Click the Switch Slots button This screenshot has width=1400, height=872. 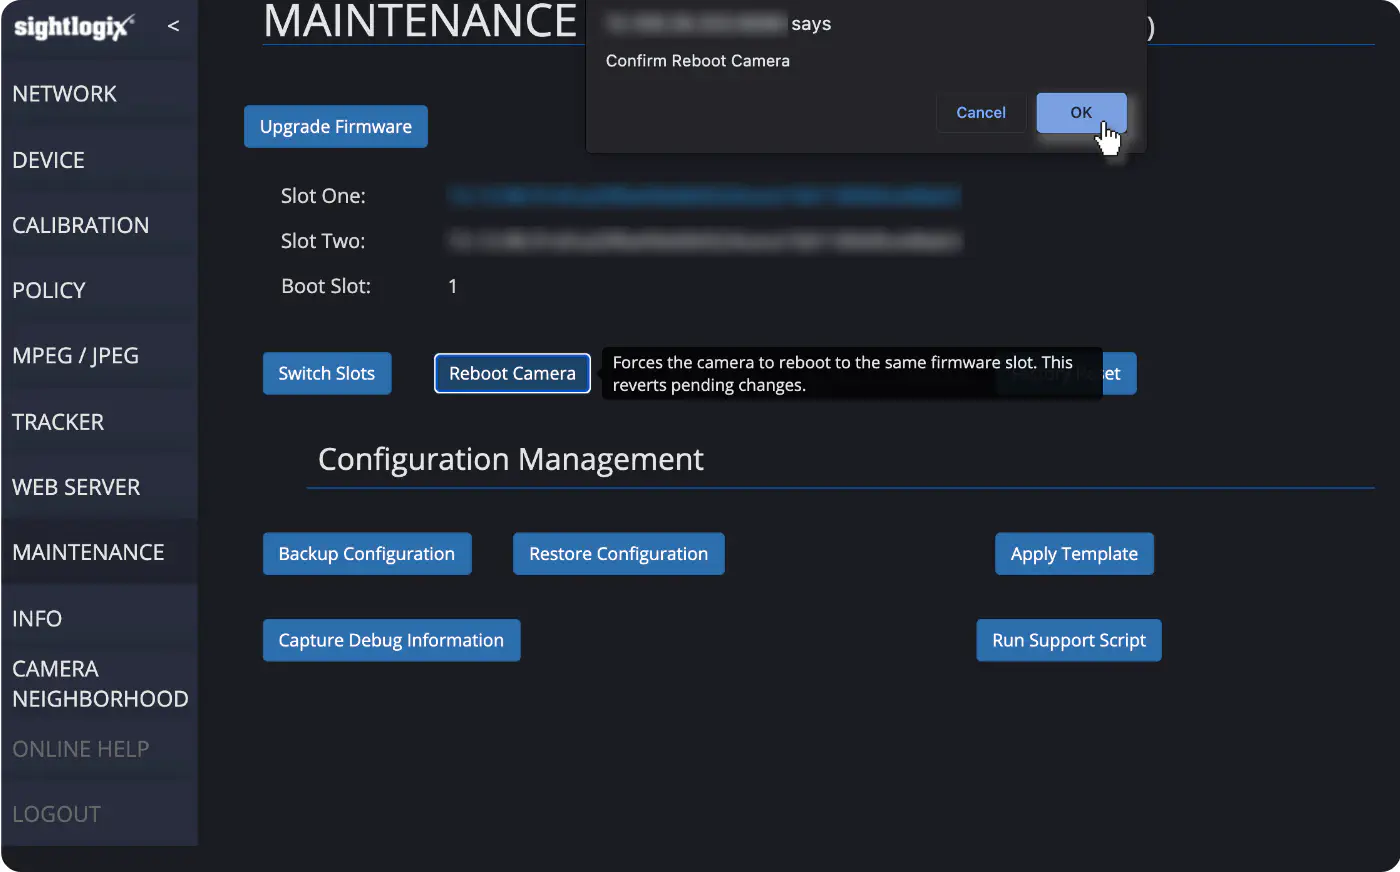point(327,373)
